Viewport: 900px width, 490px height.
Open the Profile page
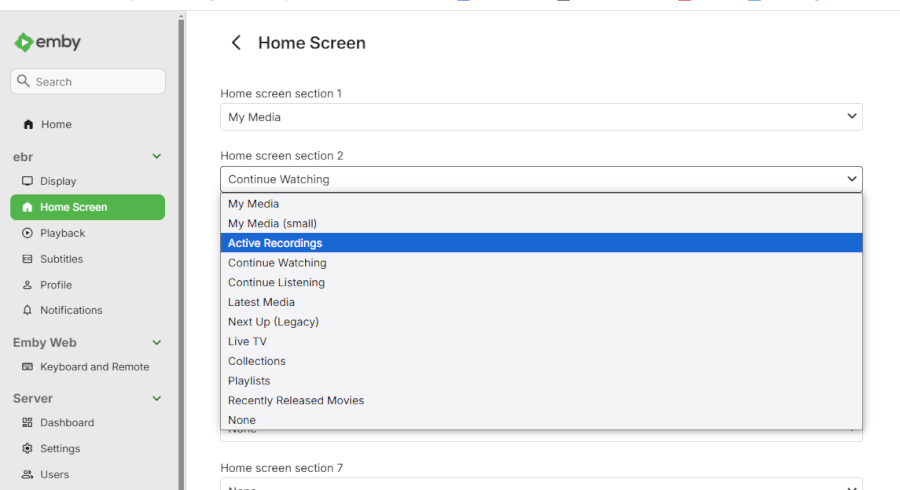[55, 285]
